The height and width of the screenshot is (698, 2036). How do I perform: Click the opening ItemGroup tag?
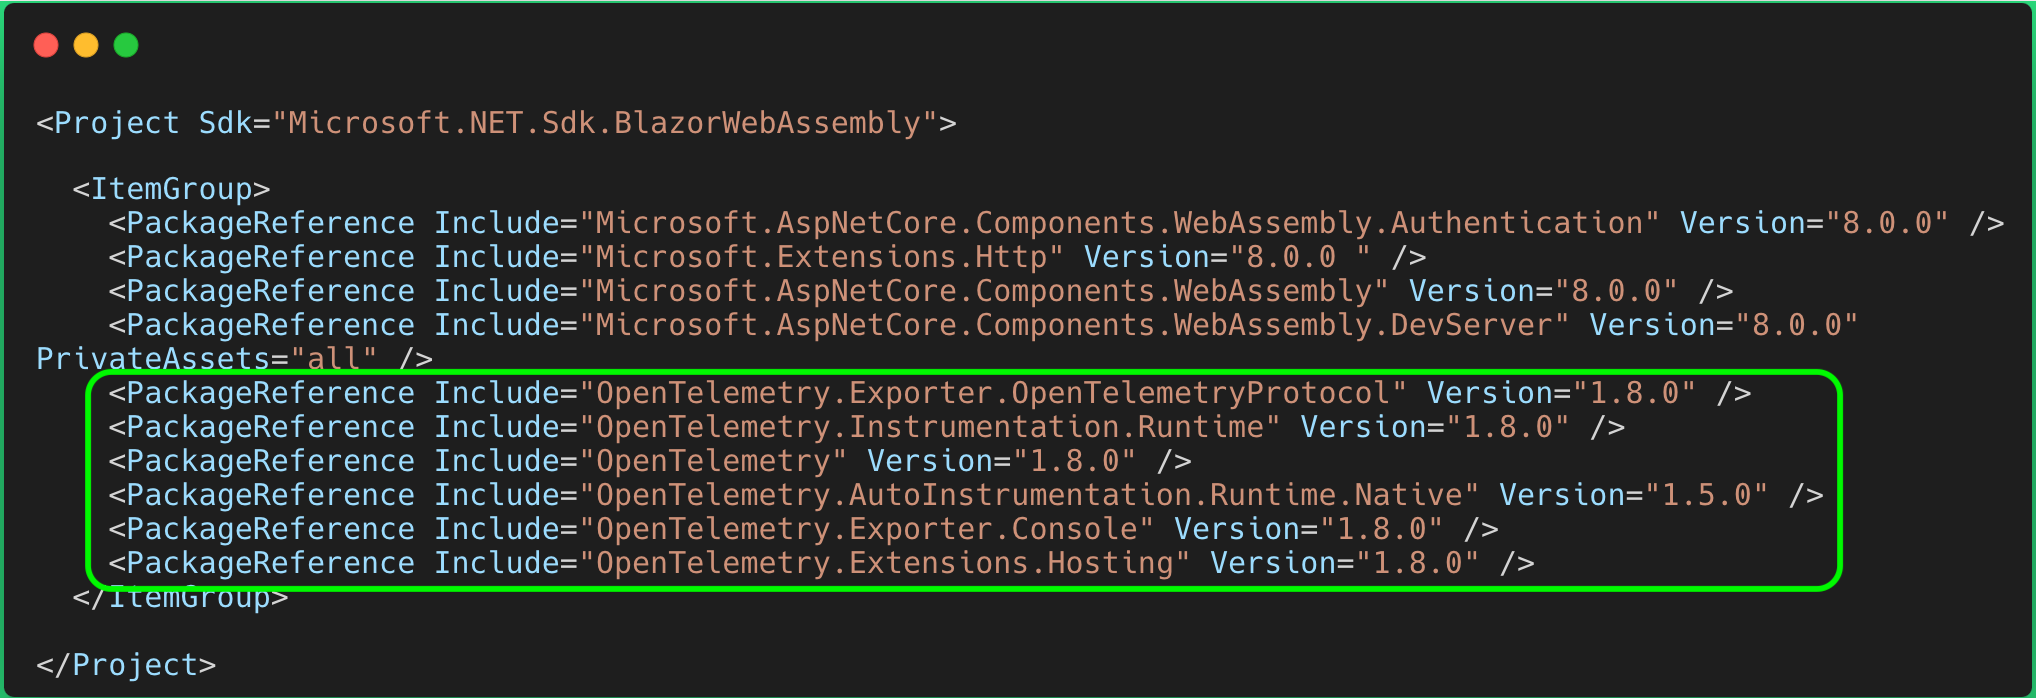pos(171,189)
